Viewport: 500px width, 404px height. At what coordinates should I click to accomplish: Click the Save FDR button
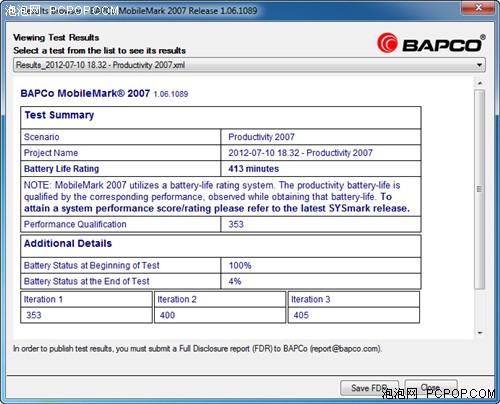tap(369, 388)
